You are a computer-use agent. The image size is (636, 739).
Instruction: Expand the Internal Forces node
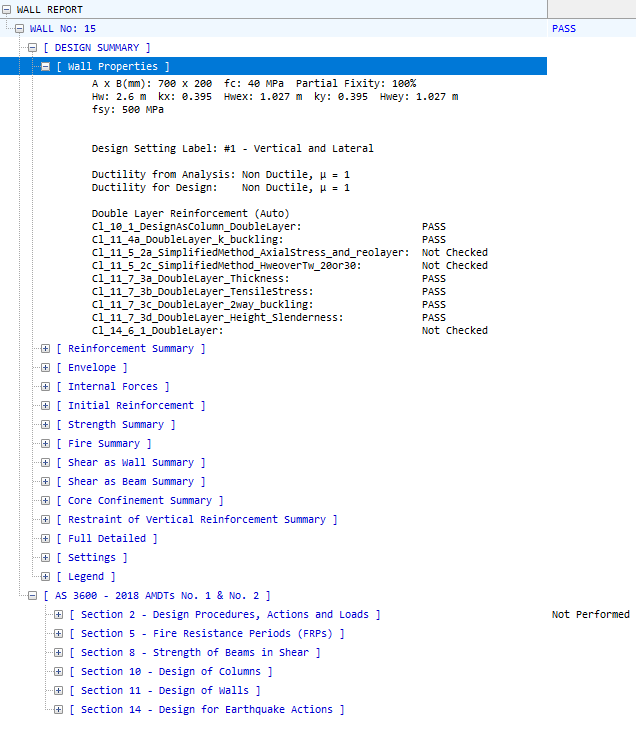tap(45, 387)
